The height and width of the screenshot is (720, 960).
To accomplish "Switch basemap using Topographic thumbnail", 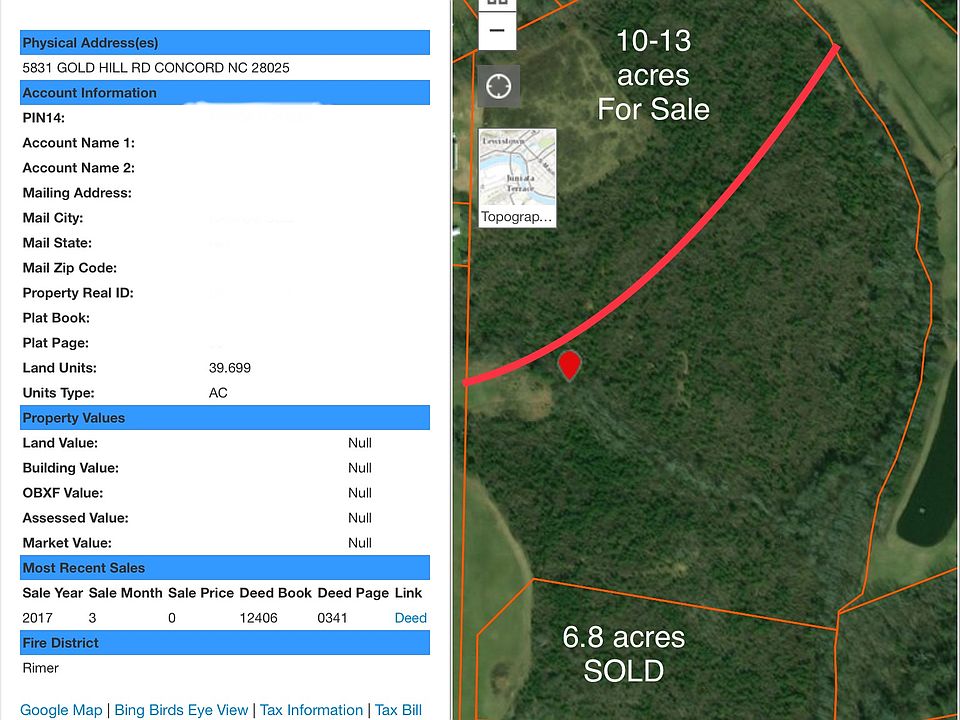I will point(517,177).
